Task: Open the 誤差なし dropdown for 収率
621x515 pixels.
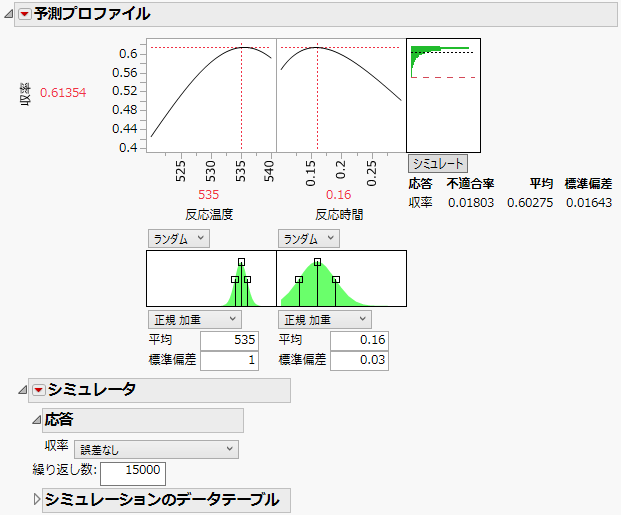Action: click(156, 449)
